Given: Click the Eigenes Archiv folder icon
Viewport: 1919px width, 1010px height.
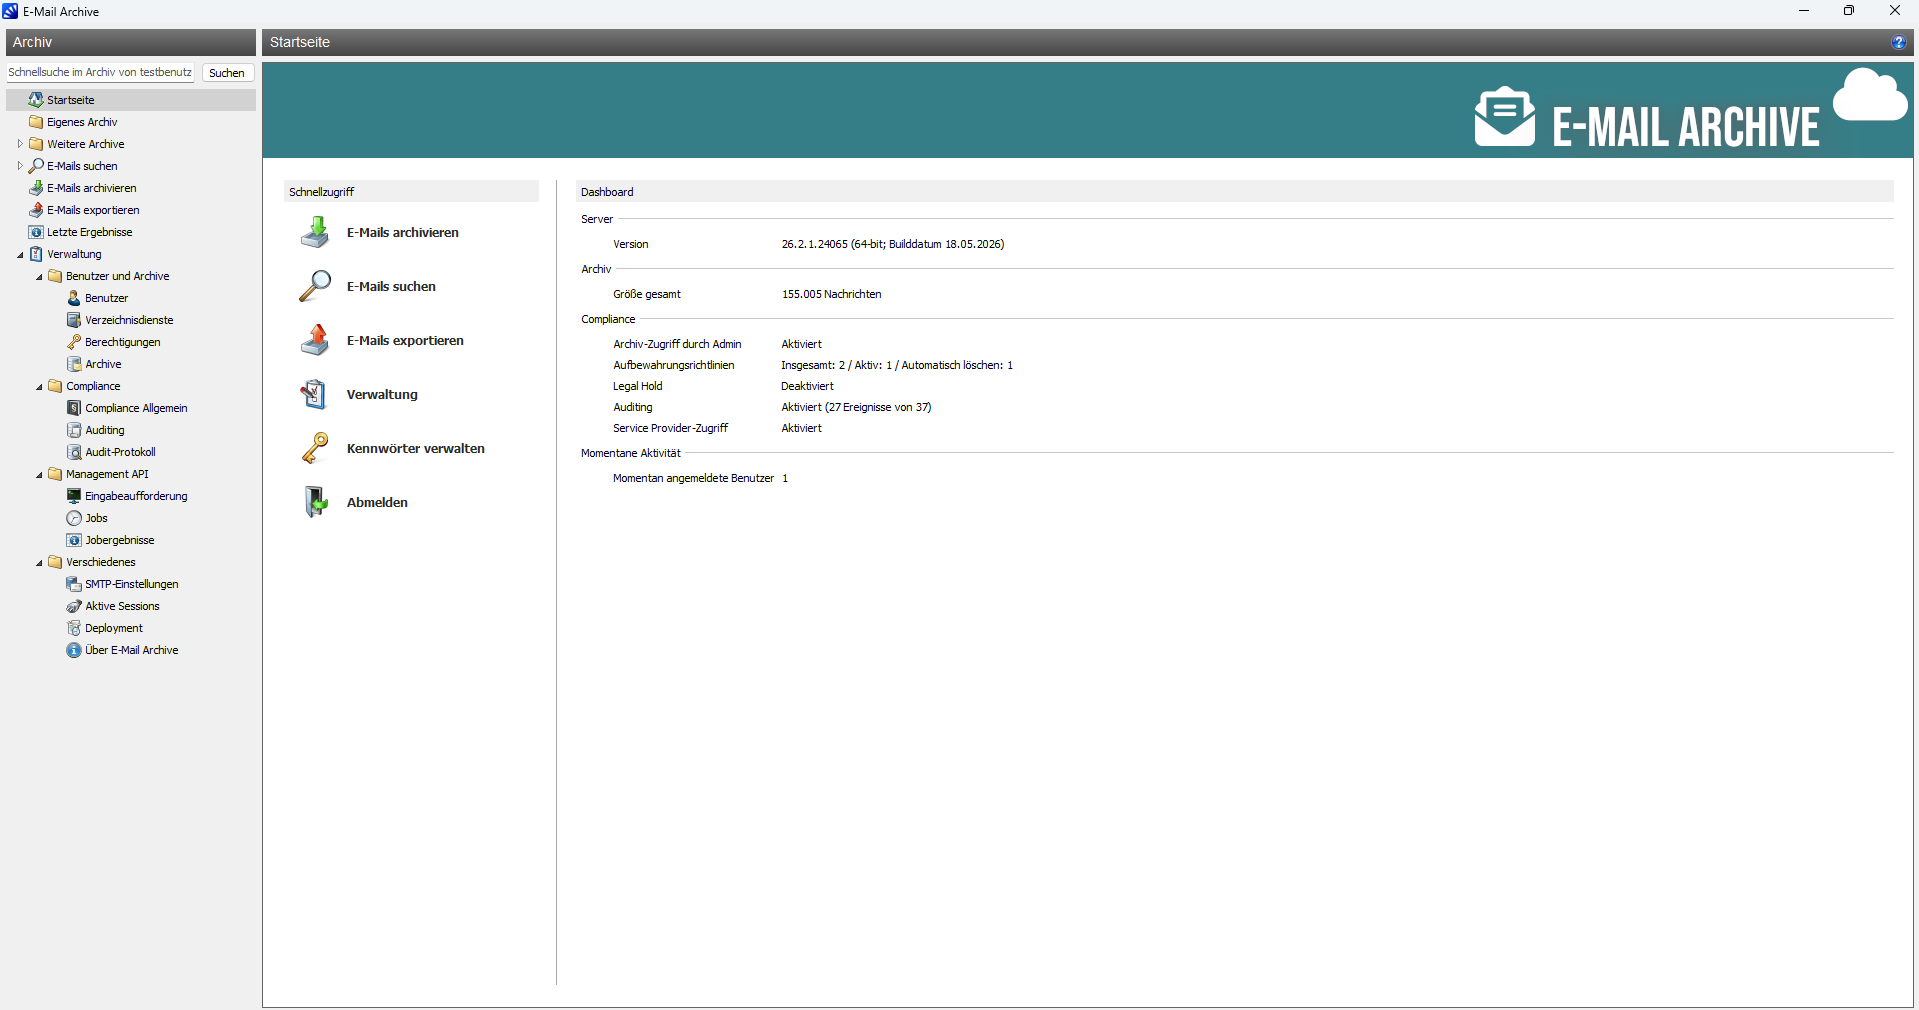Looking at the screenshot, I should [x=36, y=122].
